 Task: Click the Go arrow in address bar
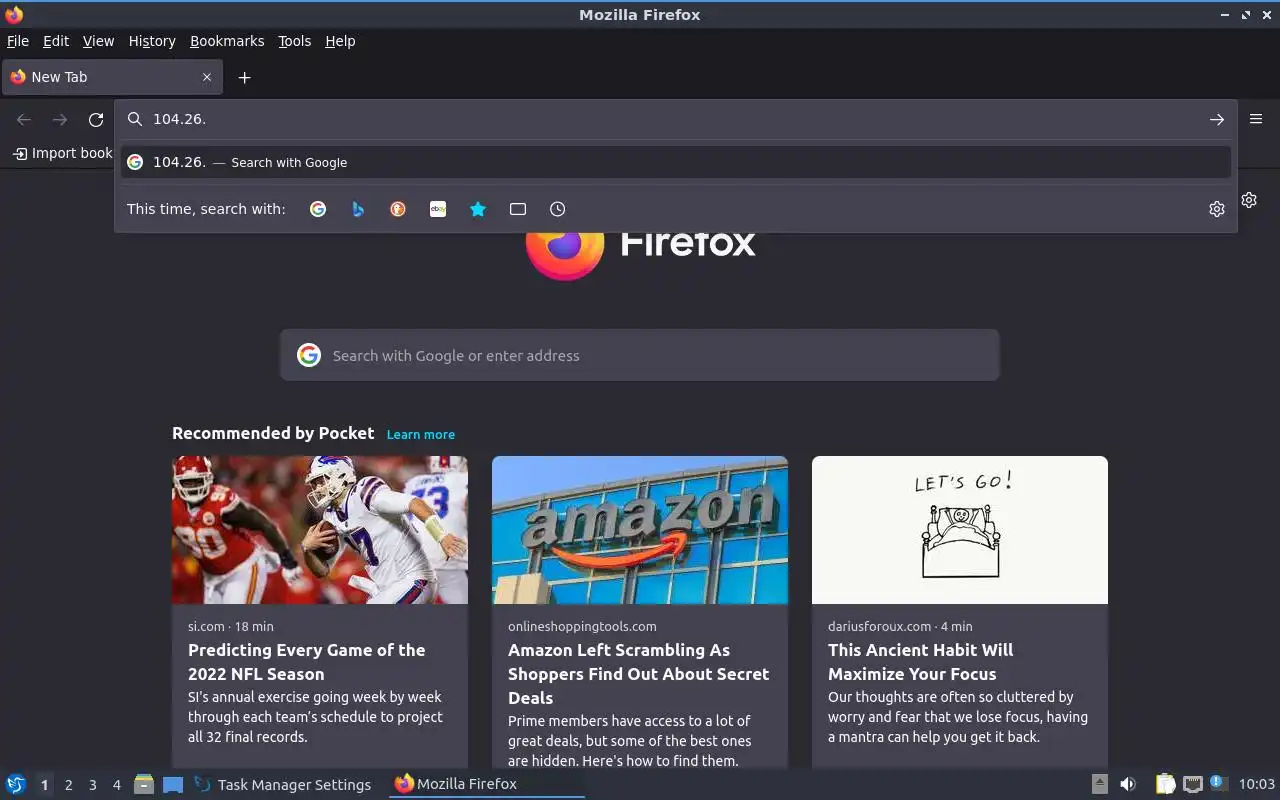[1217, 119]
